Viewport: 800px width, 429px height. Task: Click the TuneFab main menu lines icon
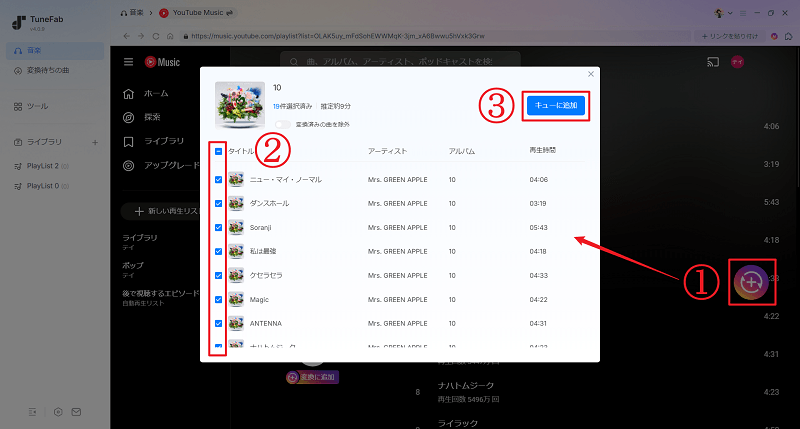tap(743, 13)
